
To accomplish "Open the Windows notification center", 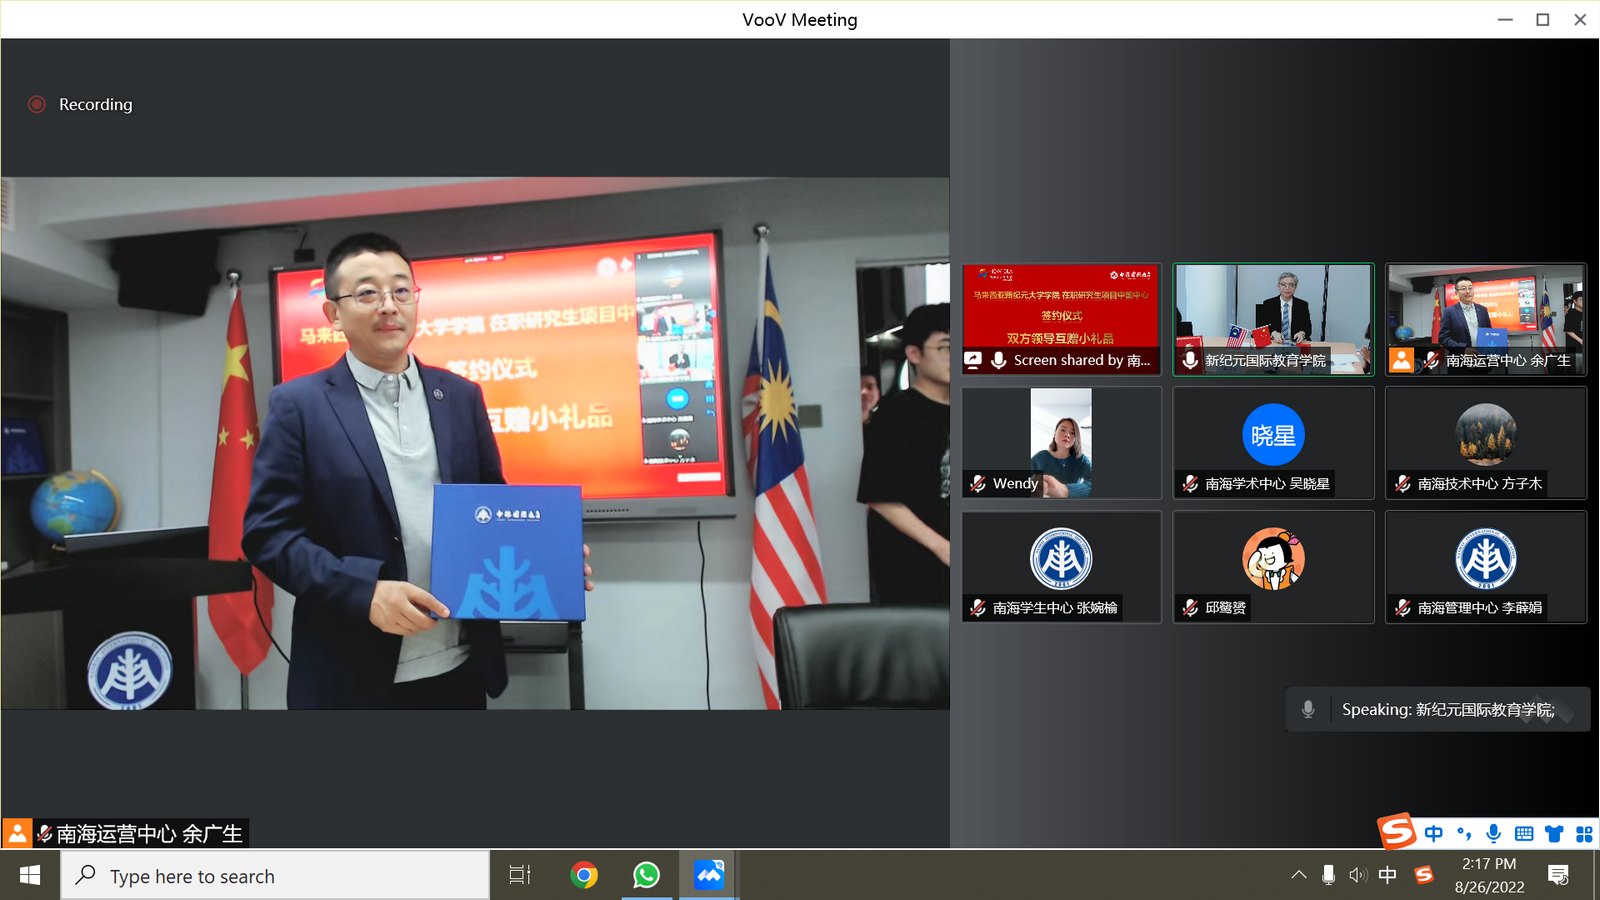I will [x=1558, y=875].
